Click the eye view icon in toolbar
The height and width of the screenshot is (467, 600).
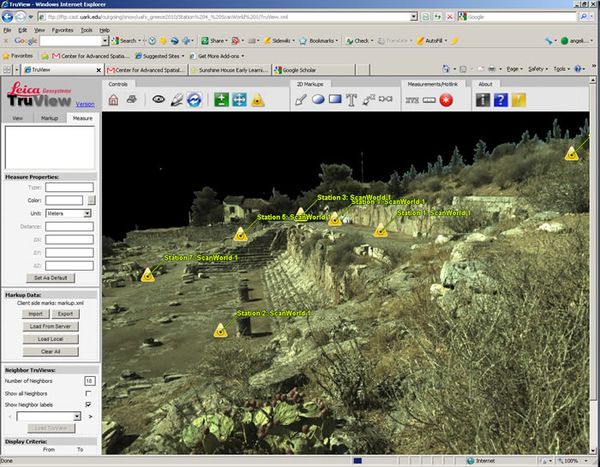coord(158,100)
